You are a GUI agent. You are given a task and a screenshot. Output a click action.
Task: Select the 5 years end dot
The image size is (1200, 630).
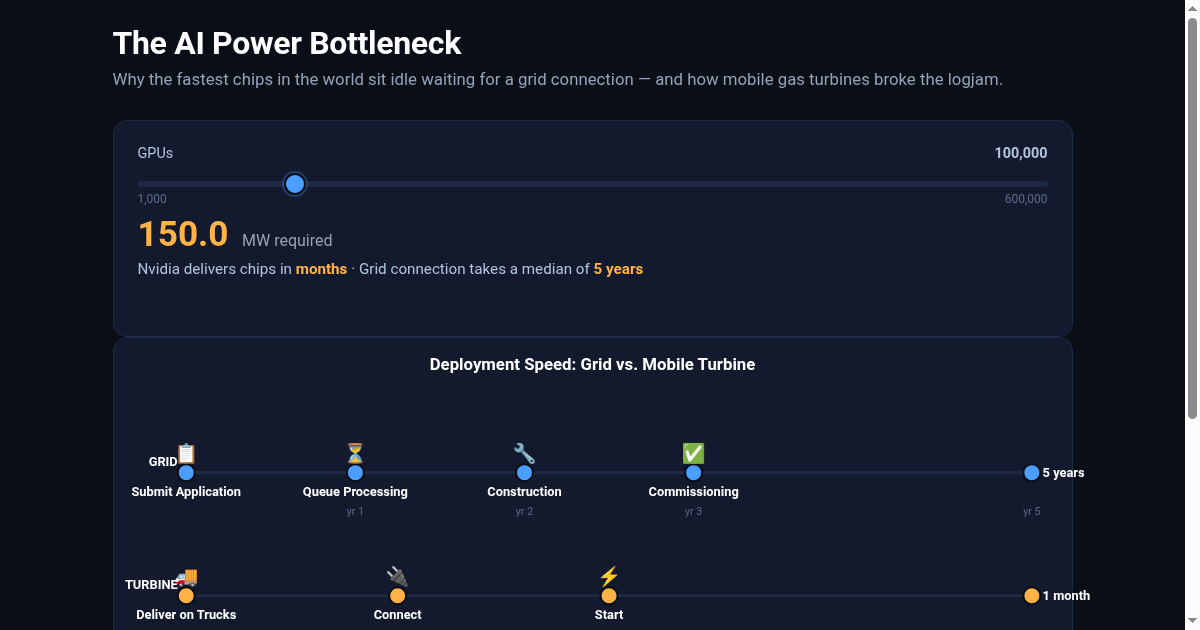1032,473
